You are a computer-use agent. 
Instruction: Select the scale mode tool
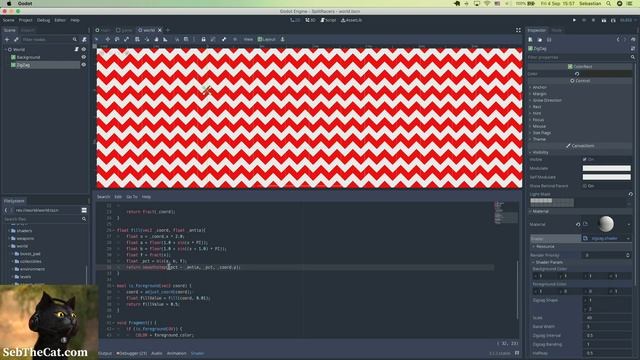pos(127,39)
